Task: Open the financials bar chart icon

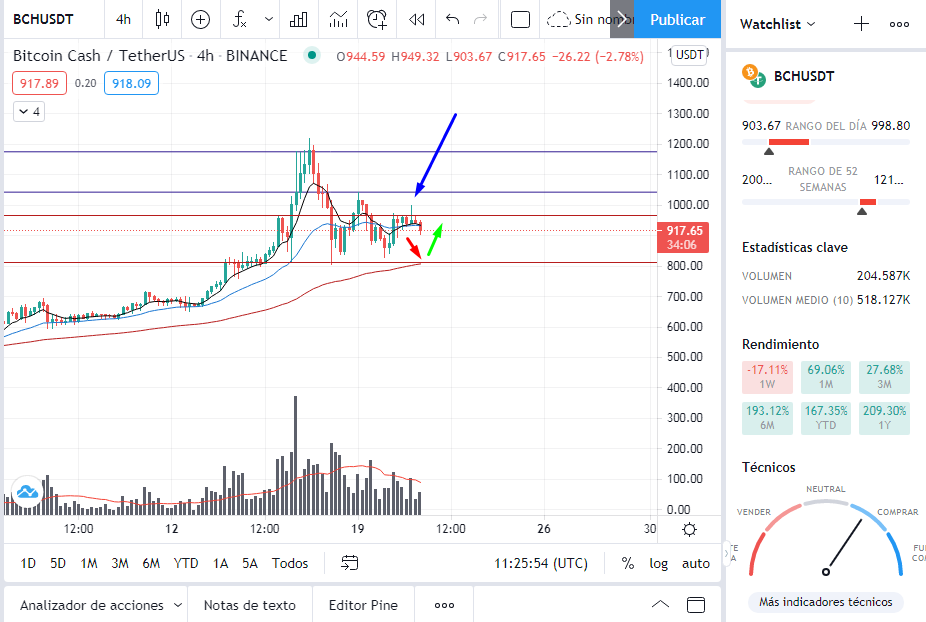Action: pos(299,19)
